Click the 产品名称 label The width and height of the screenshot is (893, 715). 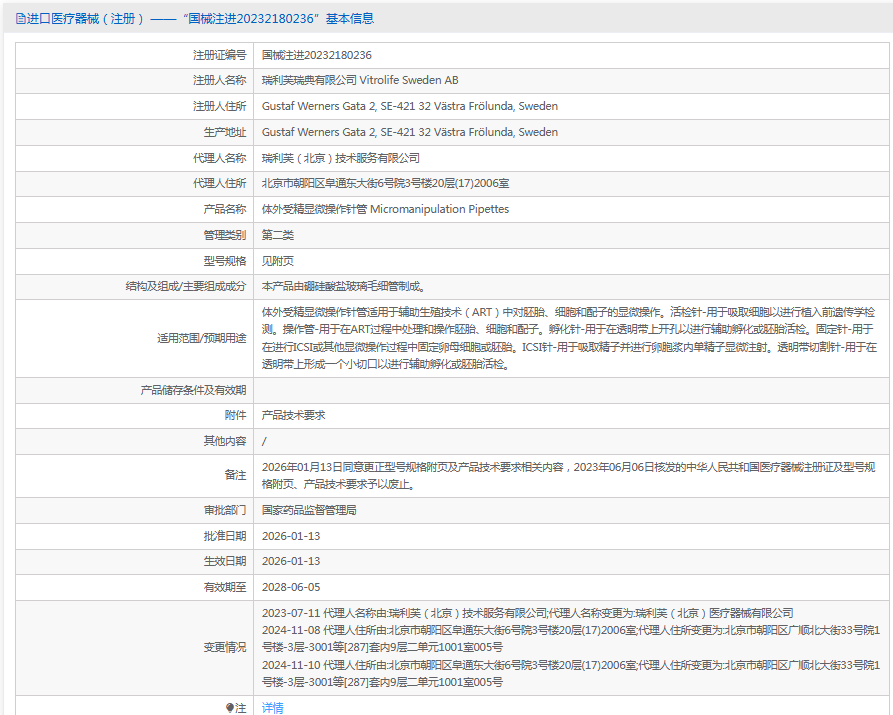[x=225, y=209]
